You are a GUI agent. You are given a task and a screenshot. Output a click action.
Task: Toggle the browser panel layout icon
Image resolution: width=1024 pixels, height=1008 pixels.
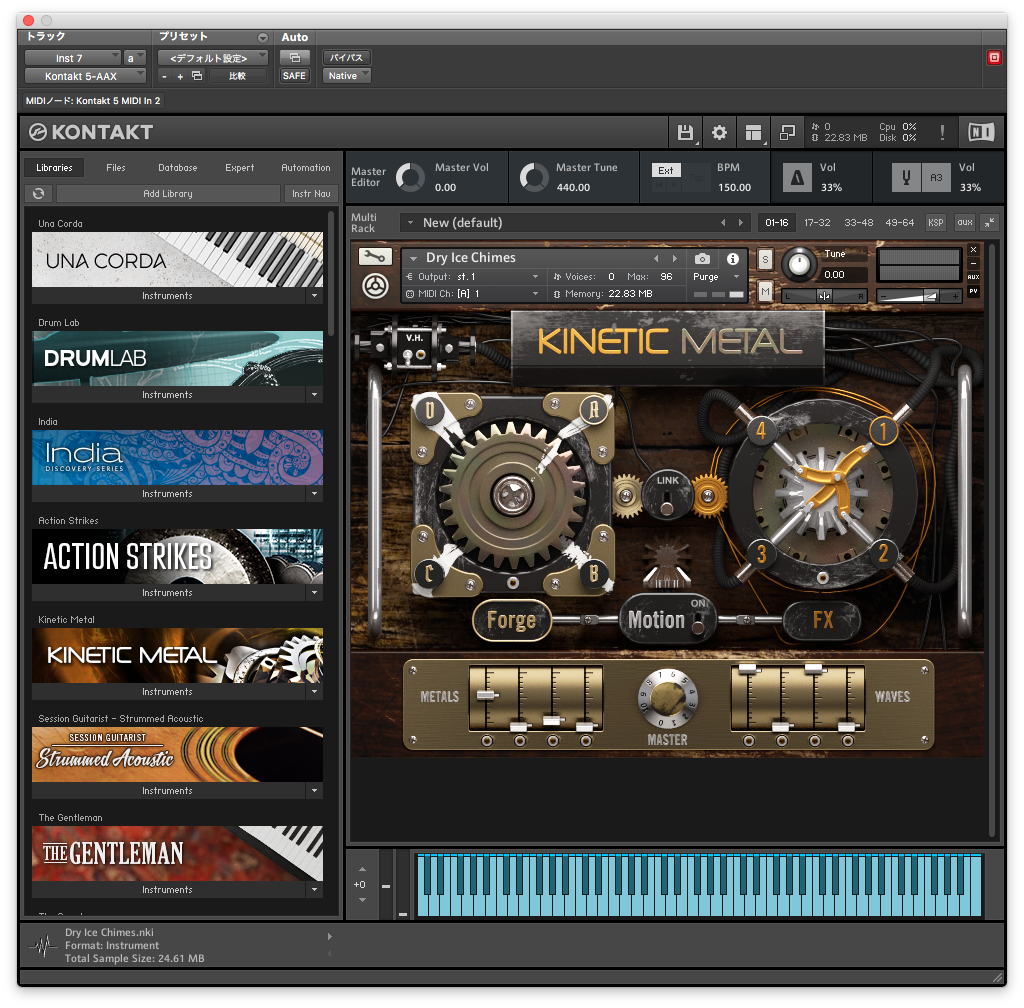coord(753,133)
